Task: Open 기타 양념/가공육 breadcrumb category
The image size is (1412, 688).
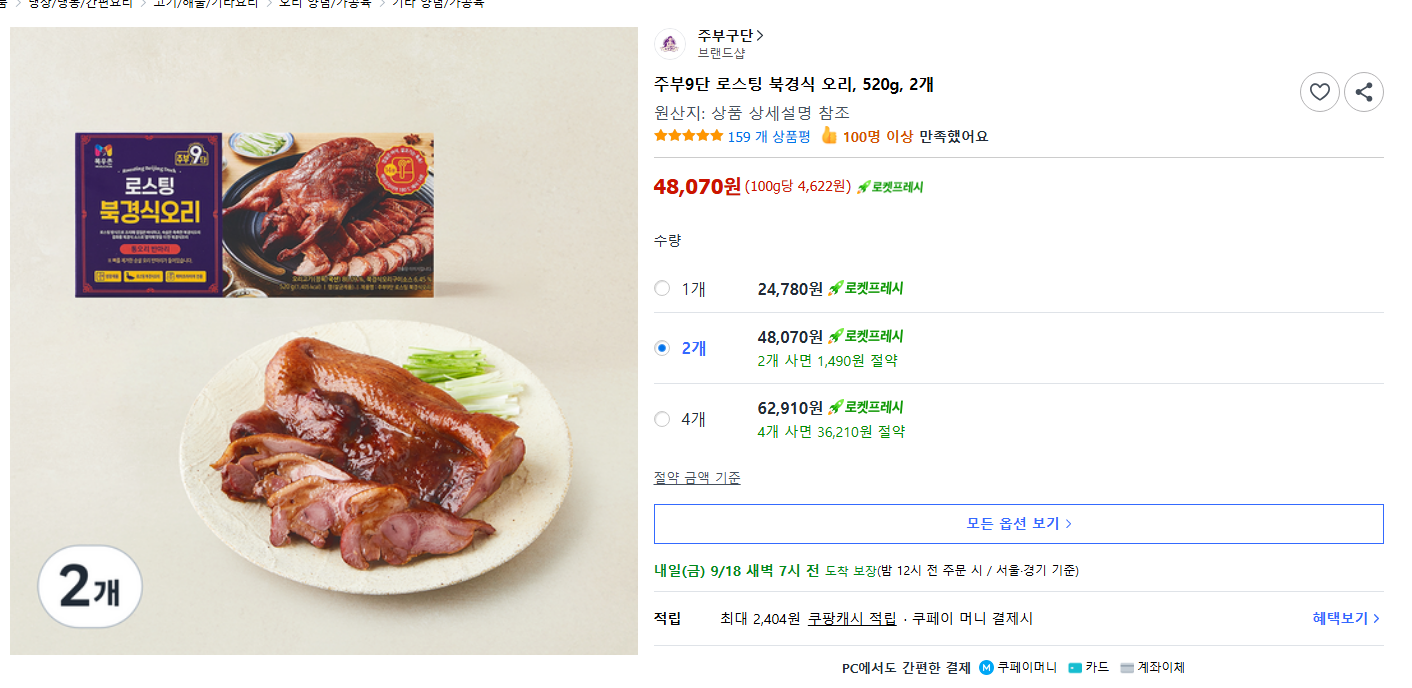Action: 438,3
